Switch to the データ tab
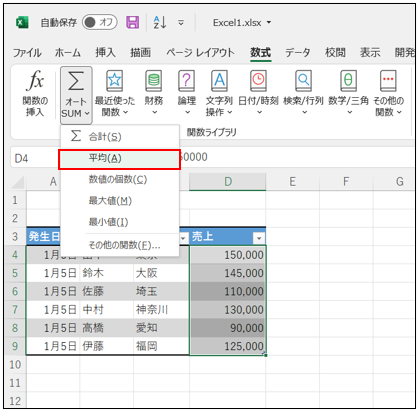The width and height of the screenshot is (417, 411). click(x=297, y=52)
